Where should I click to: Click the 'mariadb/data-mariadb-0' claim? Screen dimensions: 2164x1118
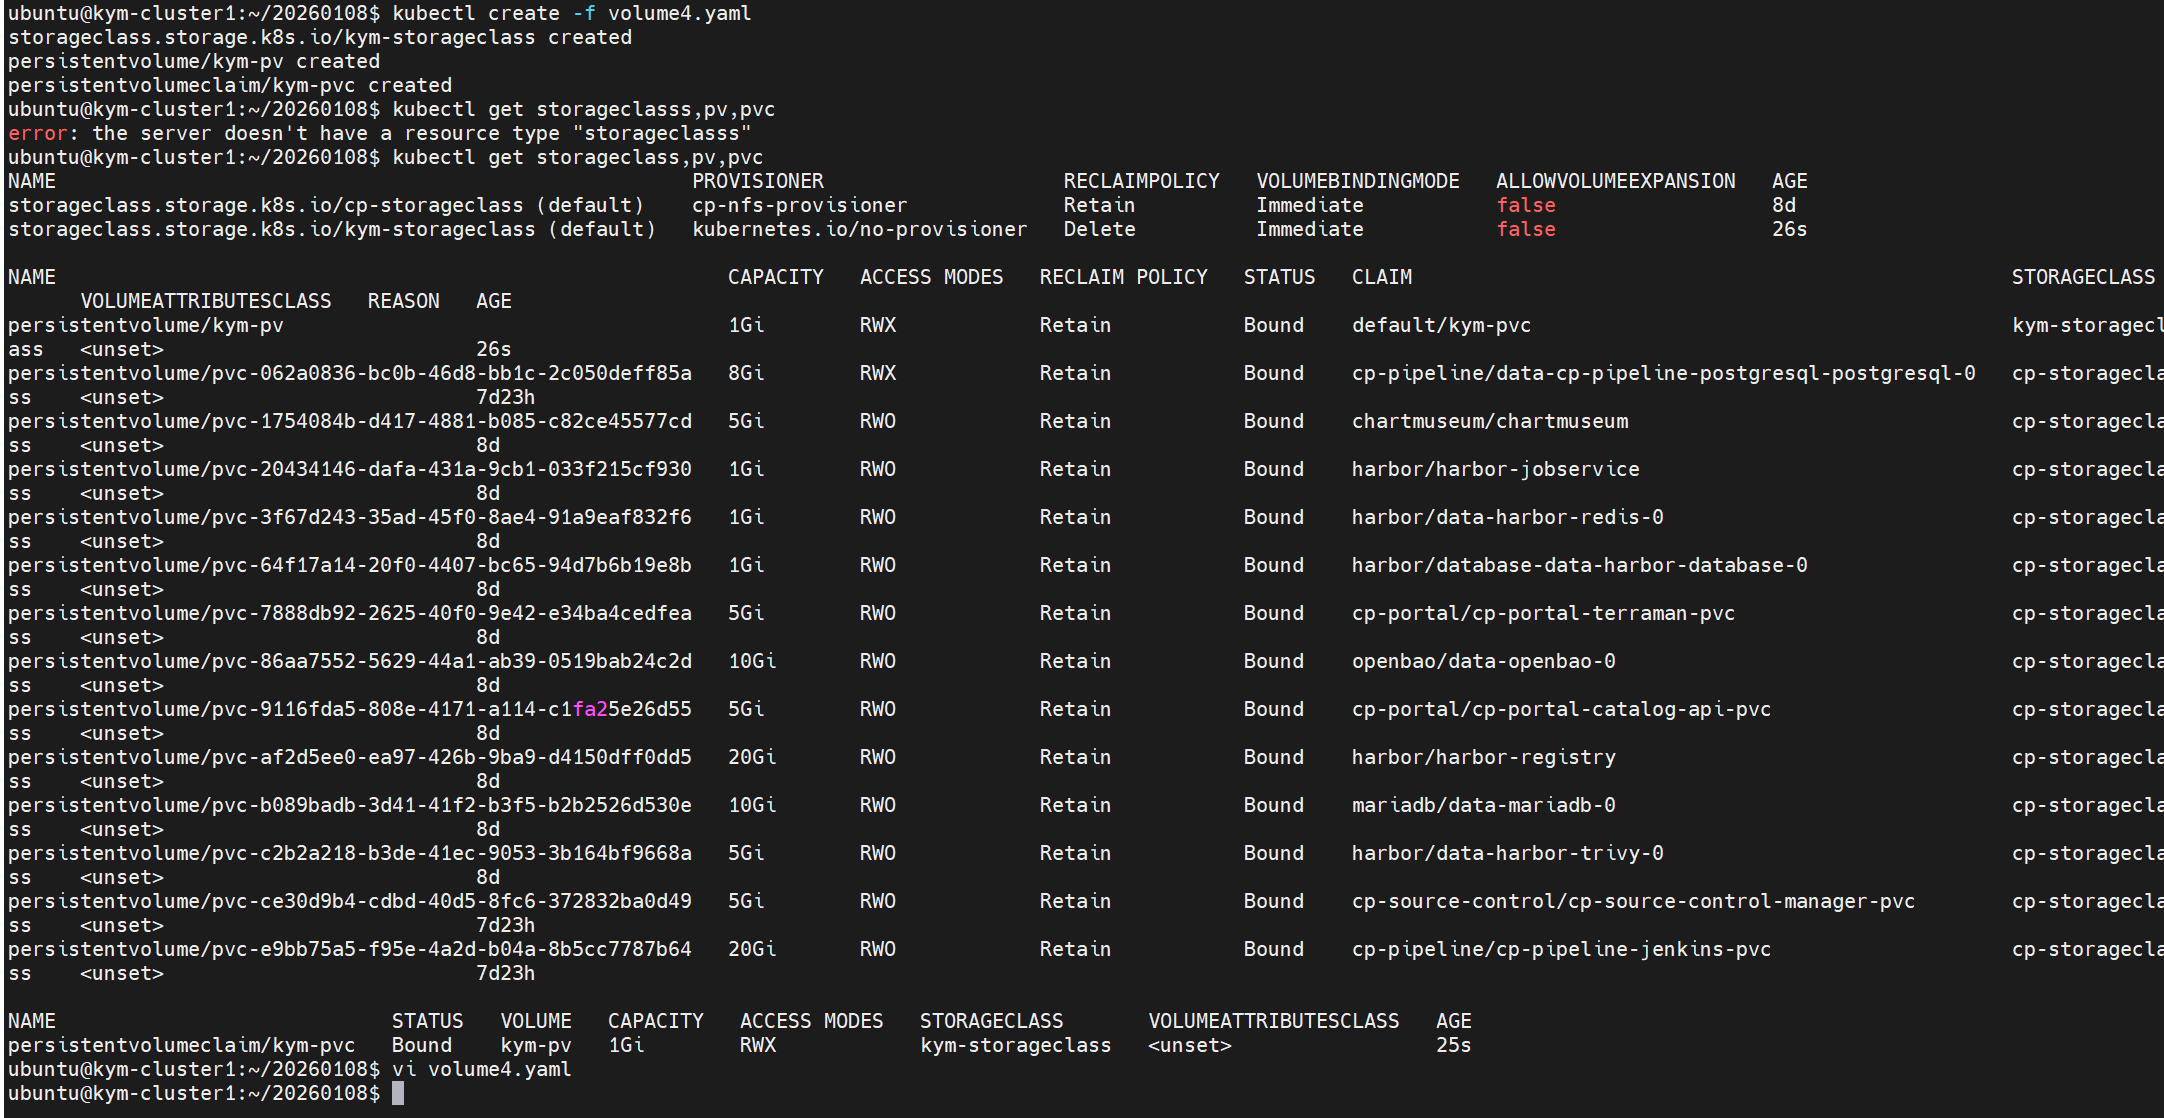tap(1483, 805)
